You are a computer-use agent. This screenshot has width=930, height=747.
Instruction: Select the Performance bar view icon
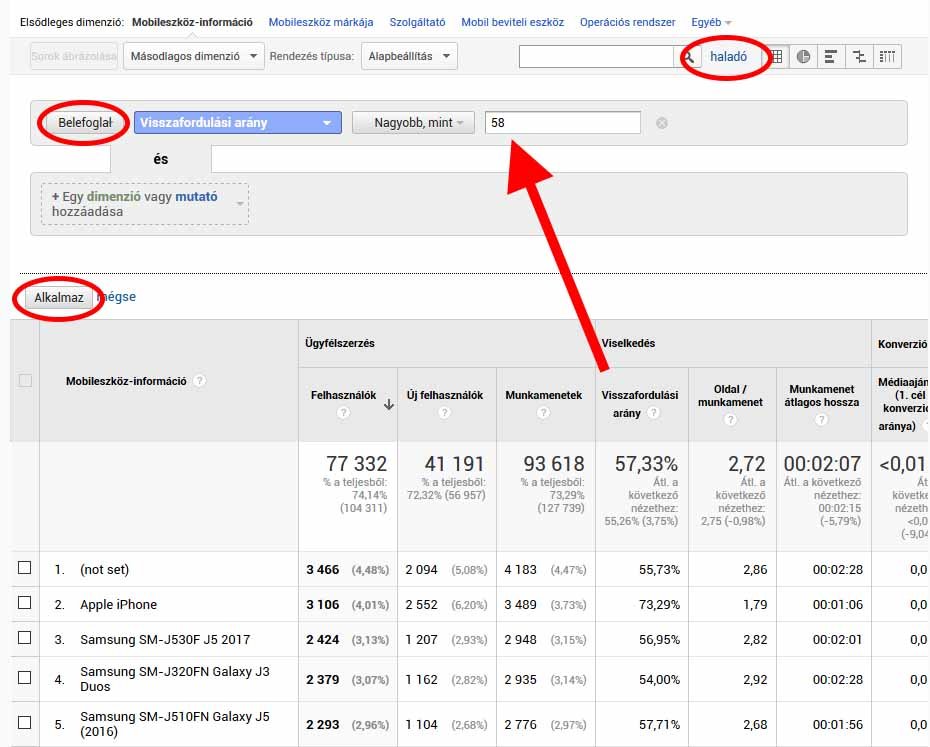[x=830, y=57]
